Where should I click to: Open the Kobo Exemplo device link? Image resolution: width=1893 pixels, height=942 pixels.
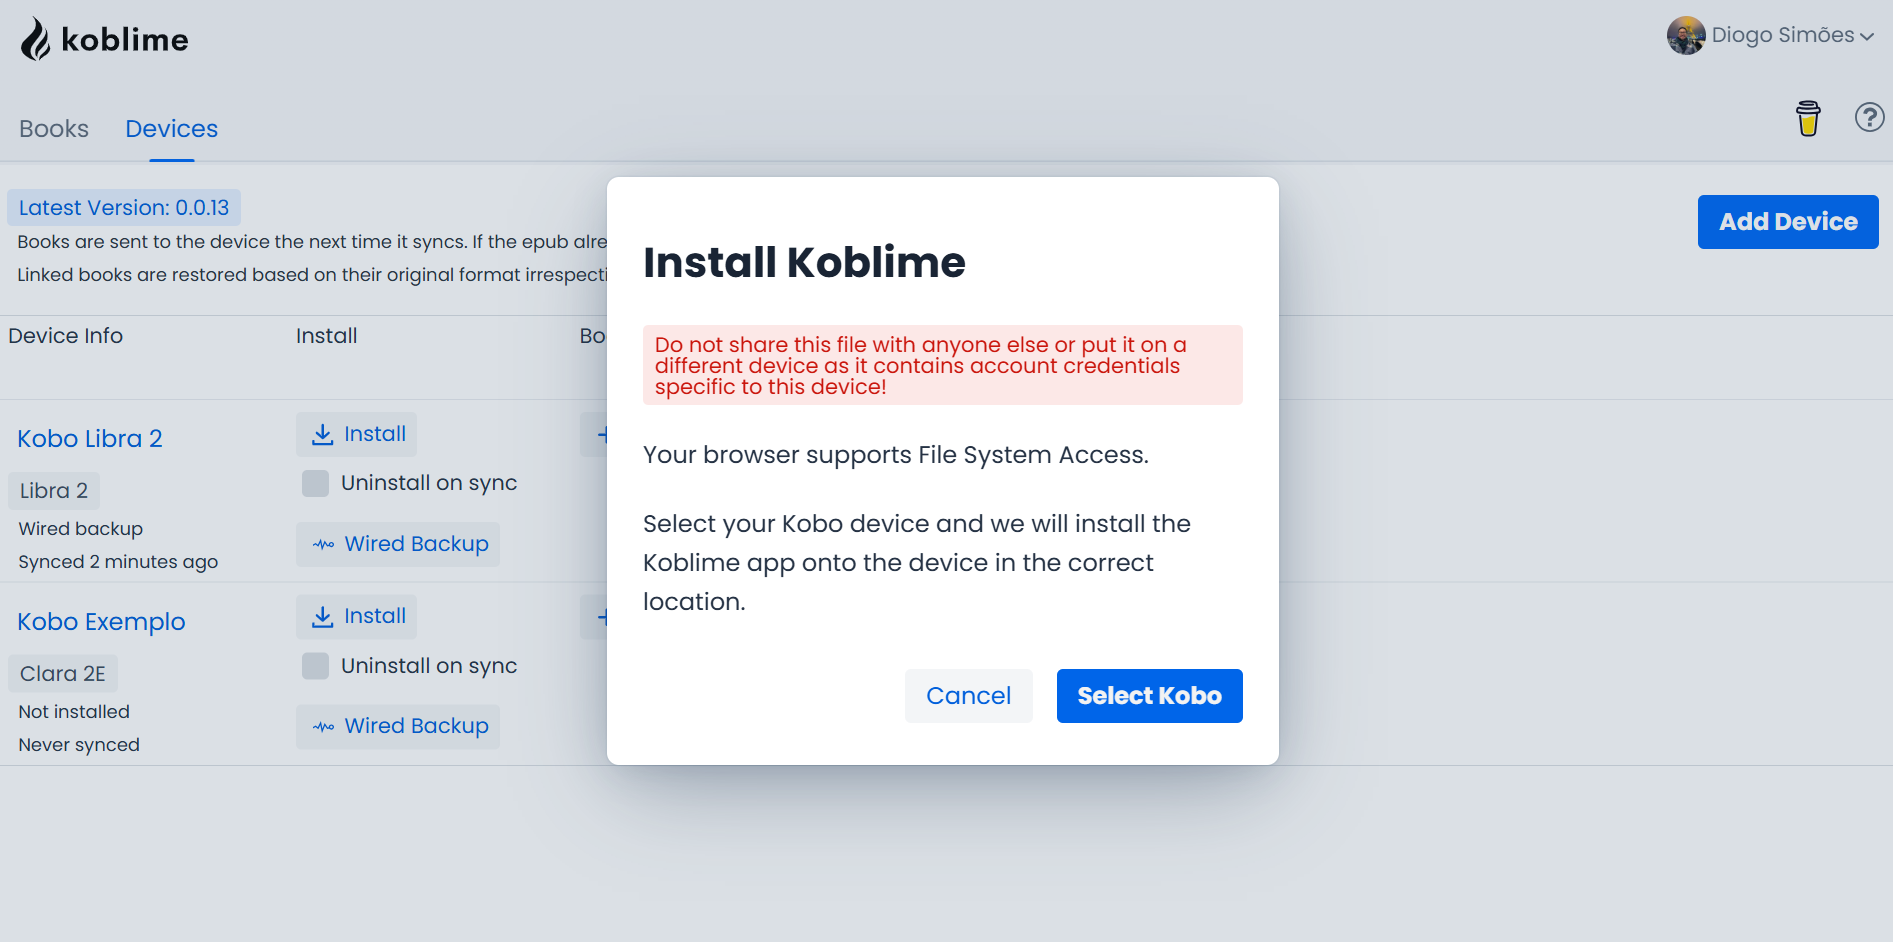pos(101,622)
